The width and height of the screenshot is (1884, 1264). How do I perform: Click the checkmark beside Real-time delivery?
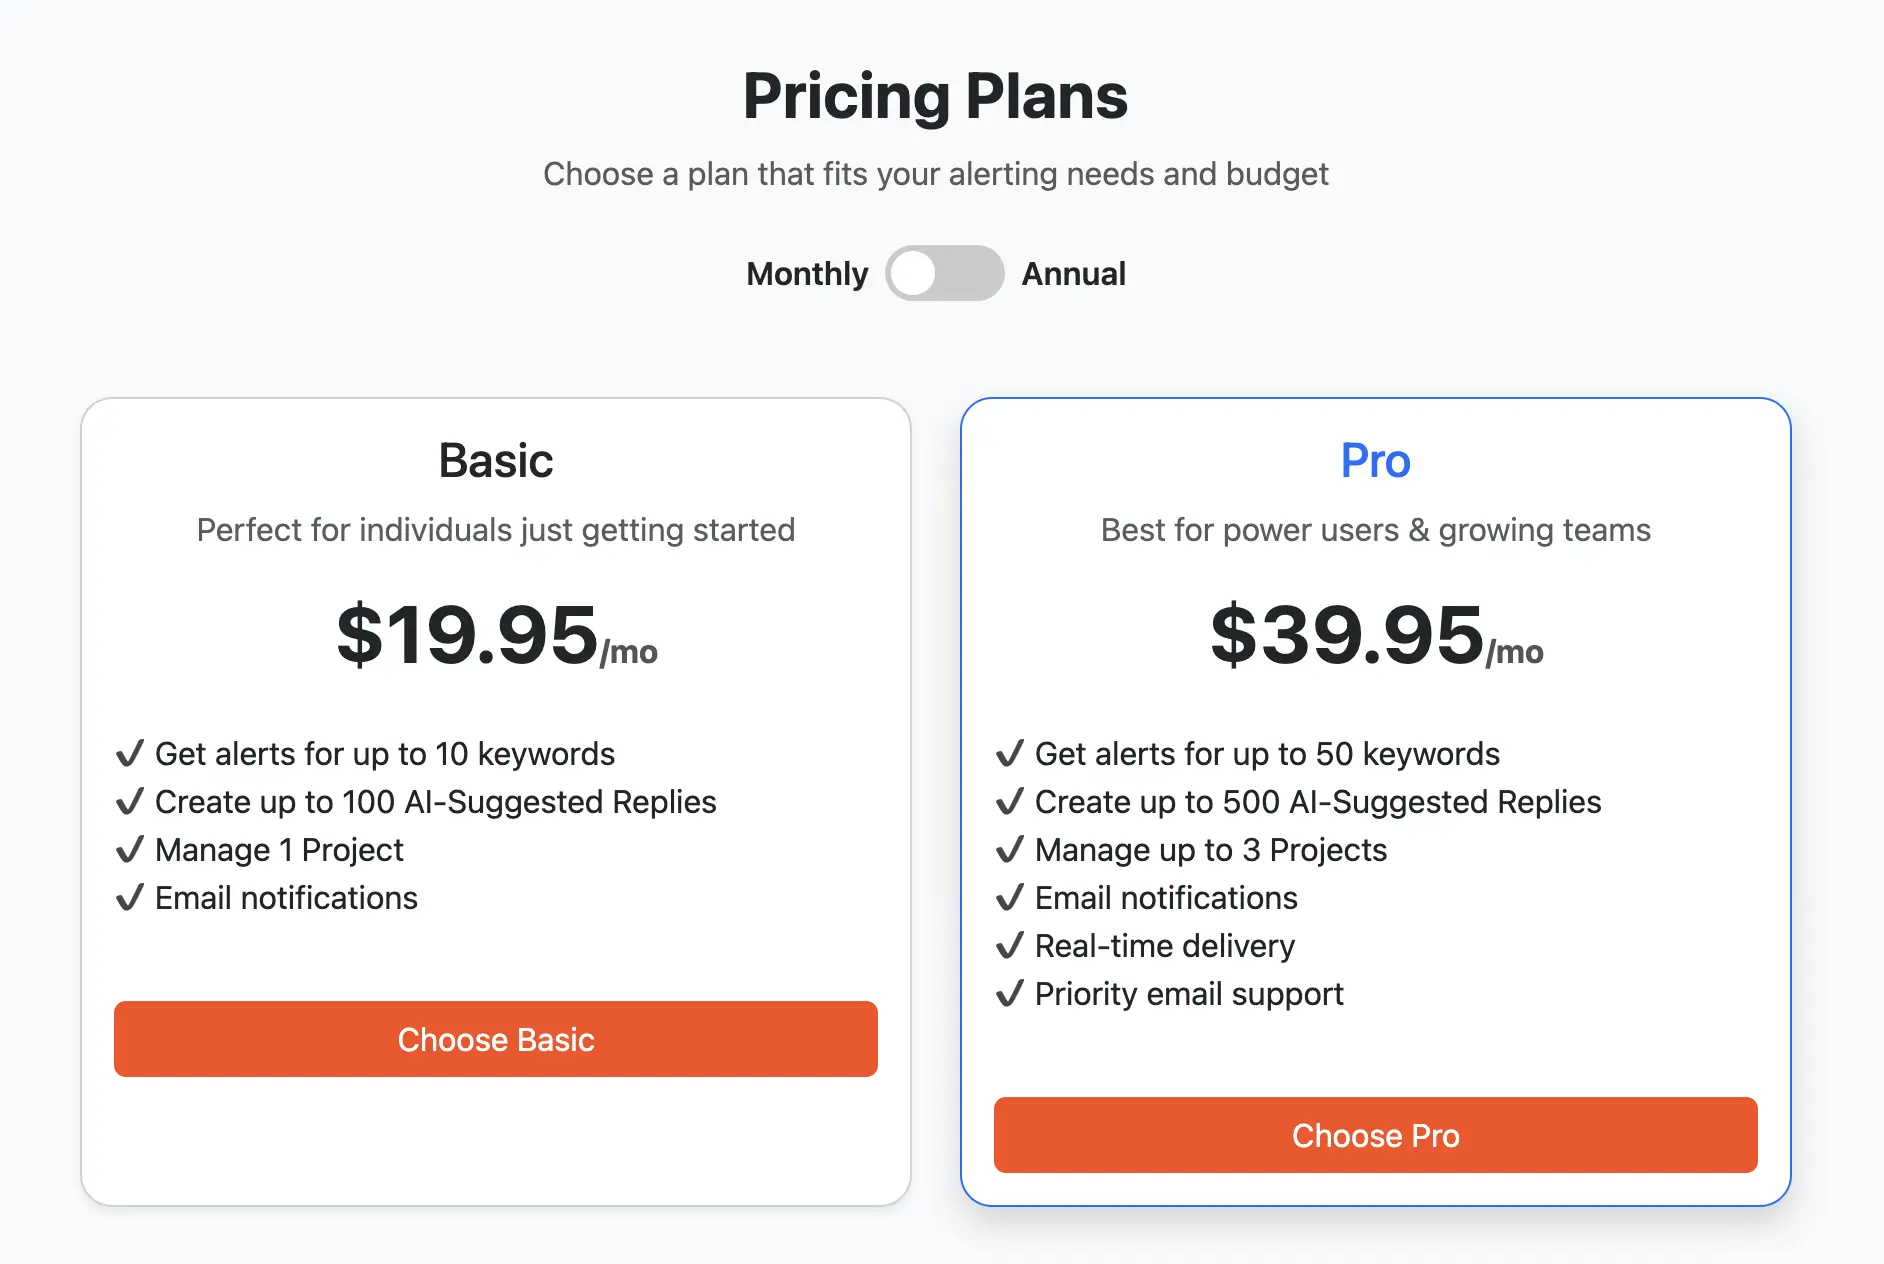click(1010, 945)
